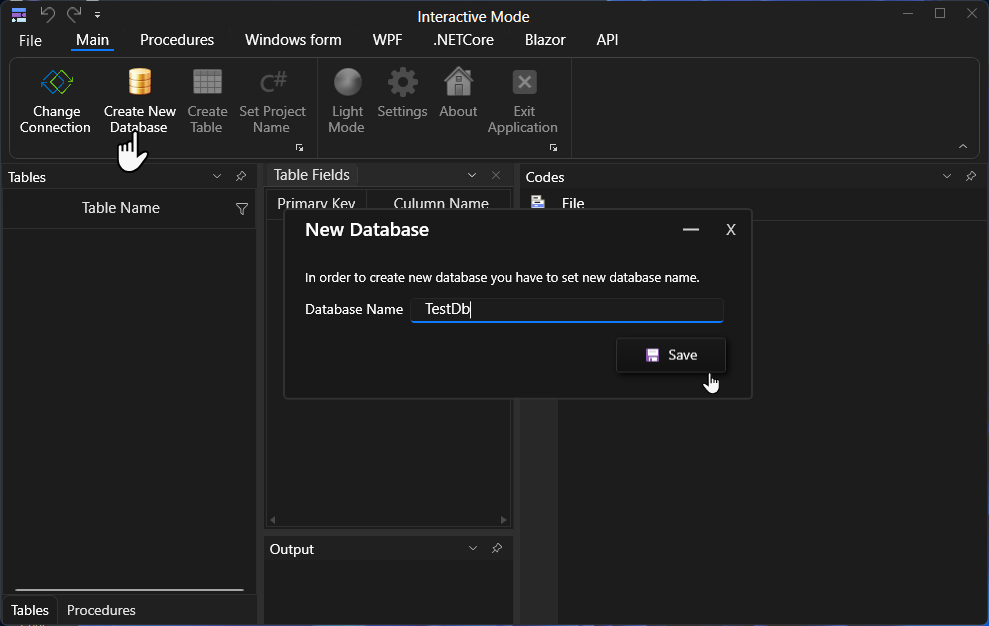Click the Save button
Screen dimensions: 989x626
click(x=670, y=355)
